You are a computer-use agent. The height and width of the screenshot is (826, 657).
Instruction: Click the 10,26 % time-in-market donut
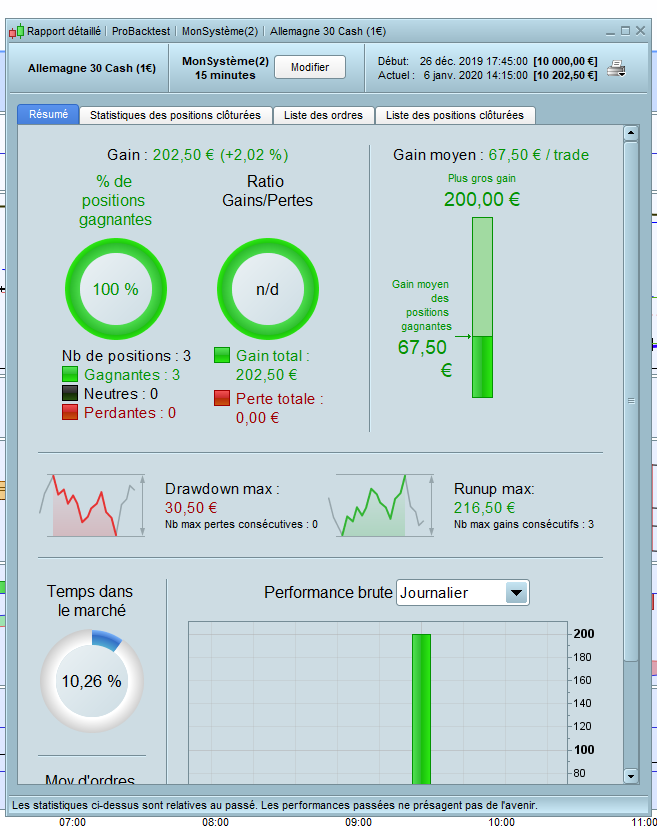(x=92, y=681)
